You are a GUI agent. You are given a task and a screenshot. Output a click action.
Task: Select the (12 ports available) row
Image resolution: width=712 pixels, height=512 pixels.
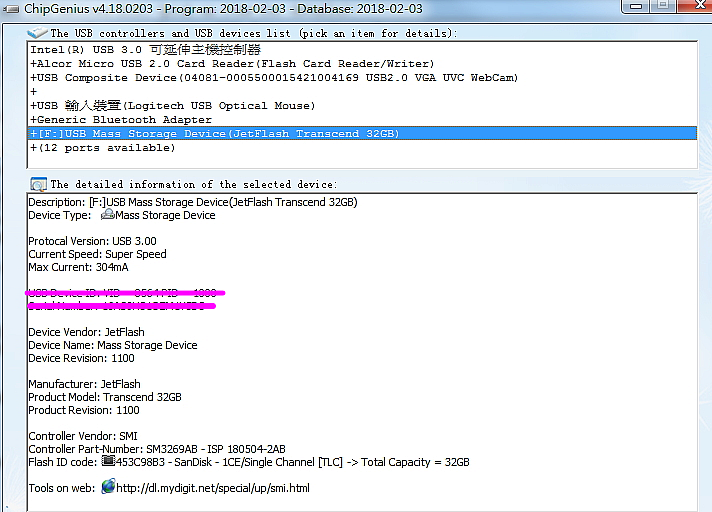[362, 148]
